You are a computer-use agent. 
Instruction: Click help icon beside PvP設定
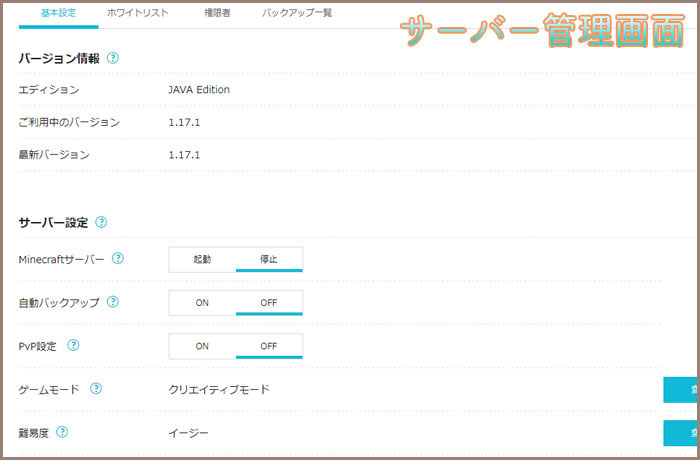pyautogui.click(x=73, y=345)
